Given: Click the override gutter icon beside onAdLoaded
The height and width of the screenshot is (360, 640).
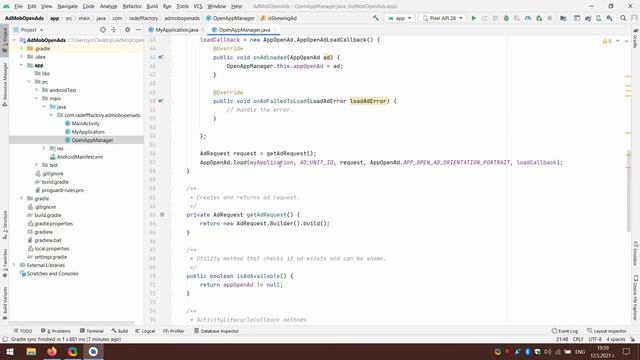Looking at the screenshot, I should point(161,57).
